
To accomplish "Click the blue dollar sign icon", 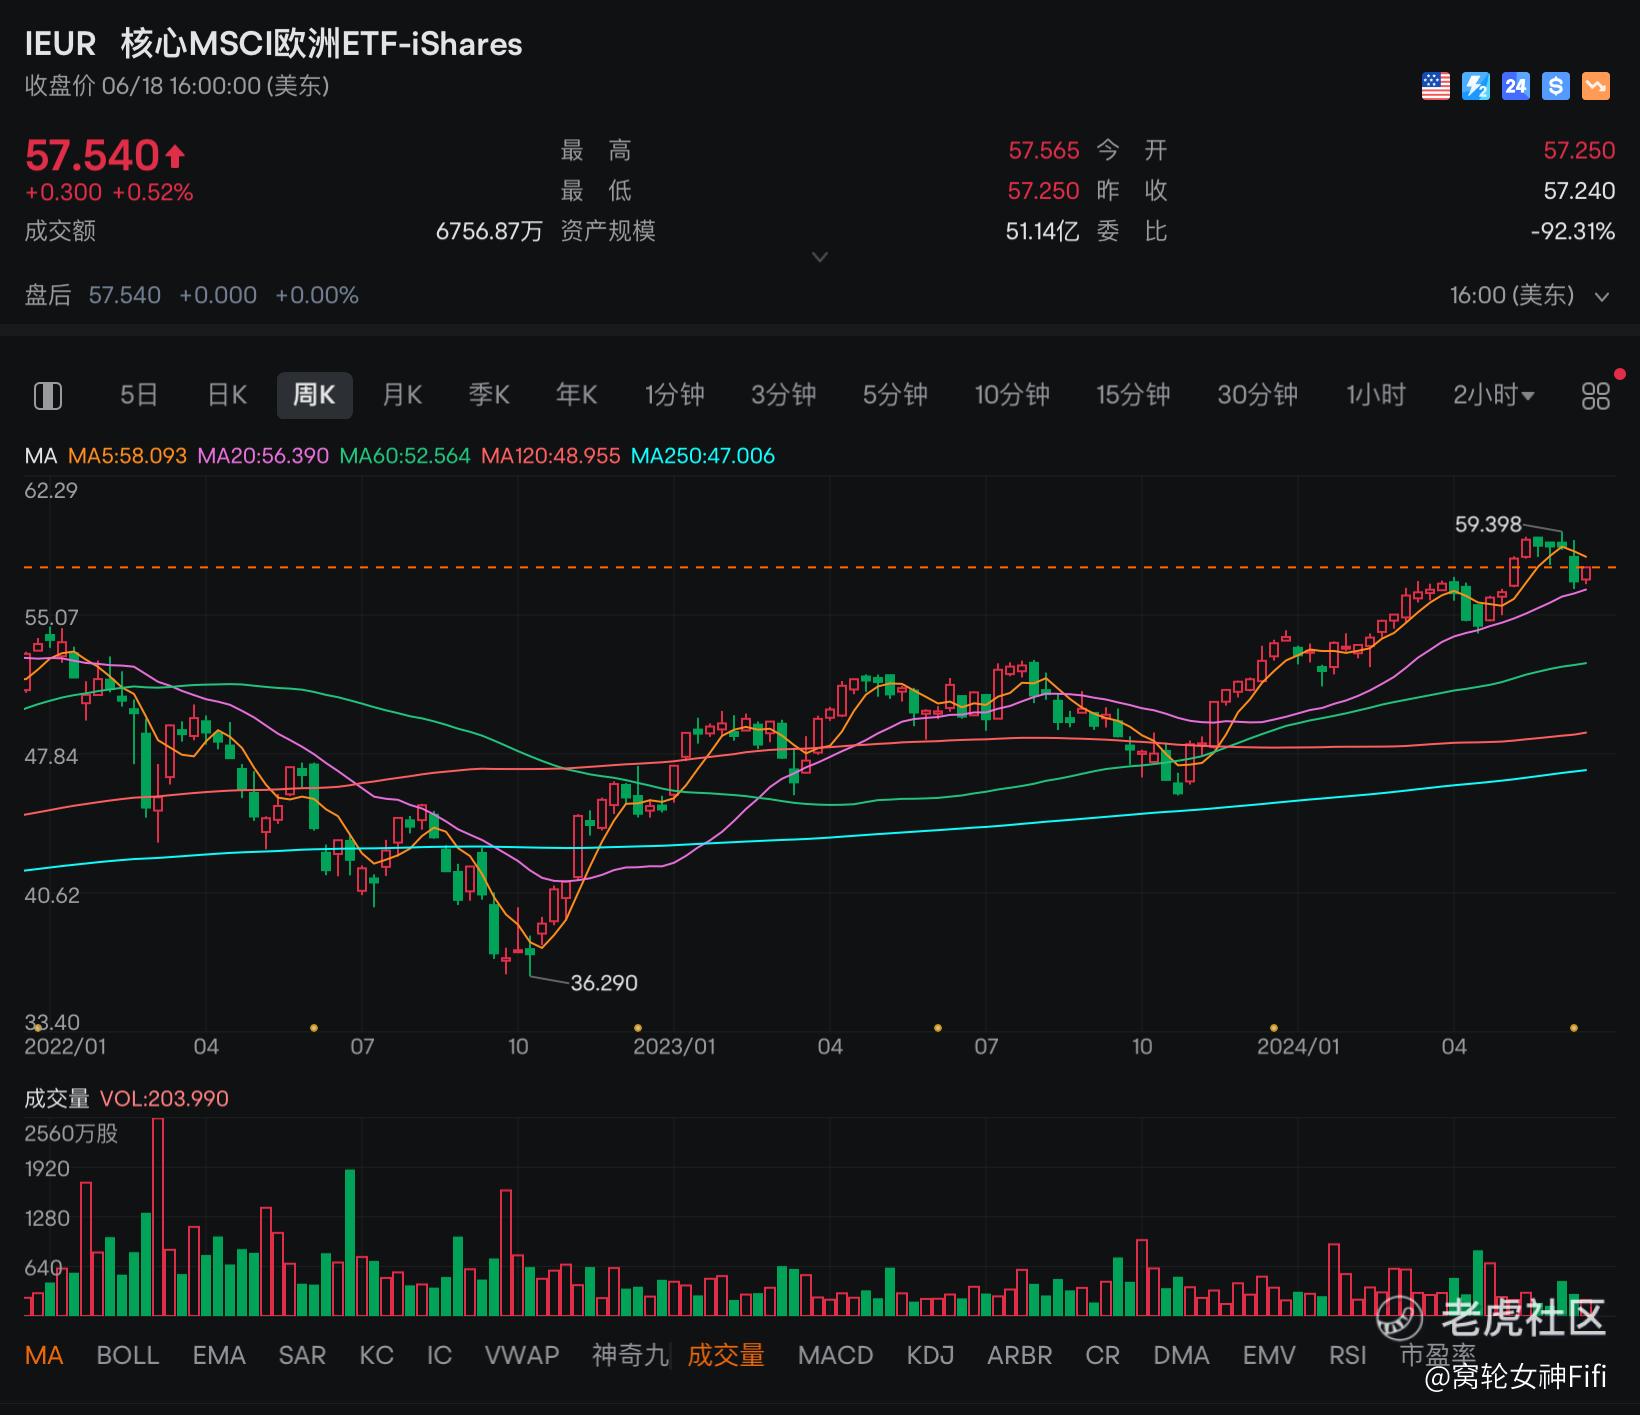I will click(1556, 86).
